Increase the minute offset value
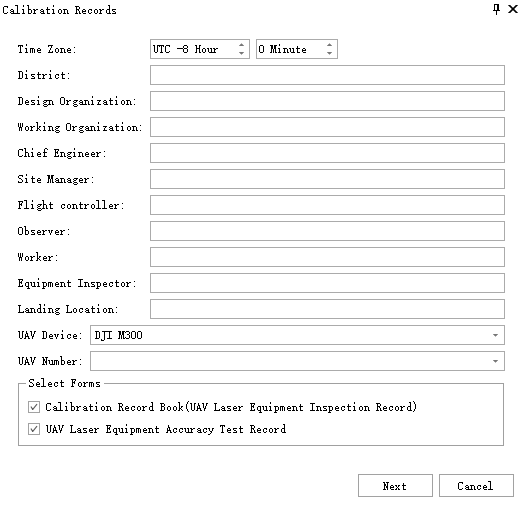523x506 pixels. [x=330, y=45]
